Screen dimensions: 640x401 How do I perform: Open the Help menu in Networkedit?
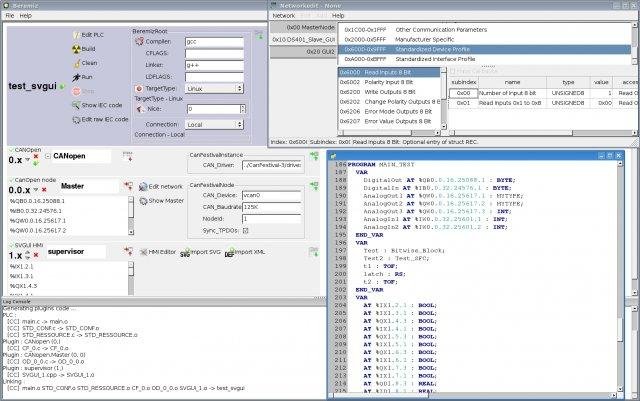click(338, 16)
